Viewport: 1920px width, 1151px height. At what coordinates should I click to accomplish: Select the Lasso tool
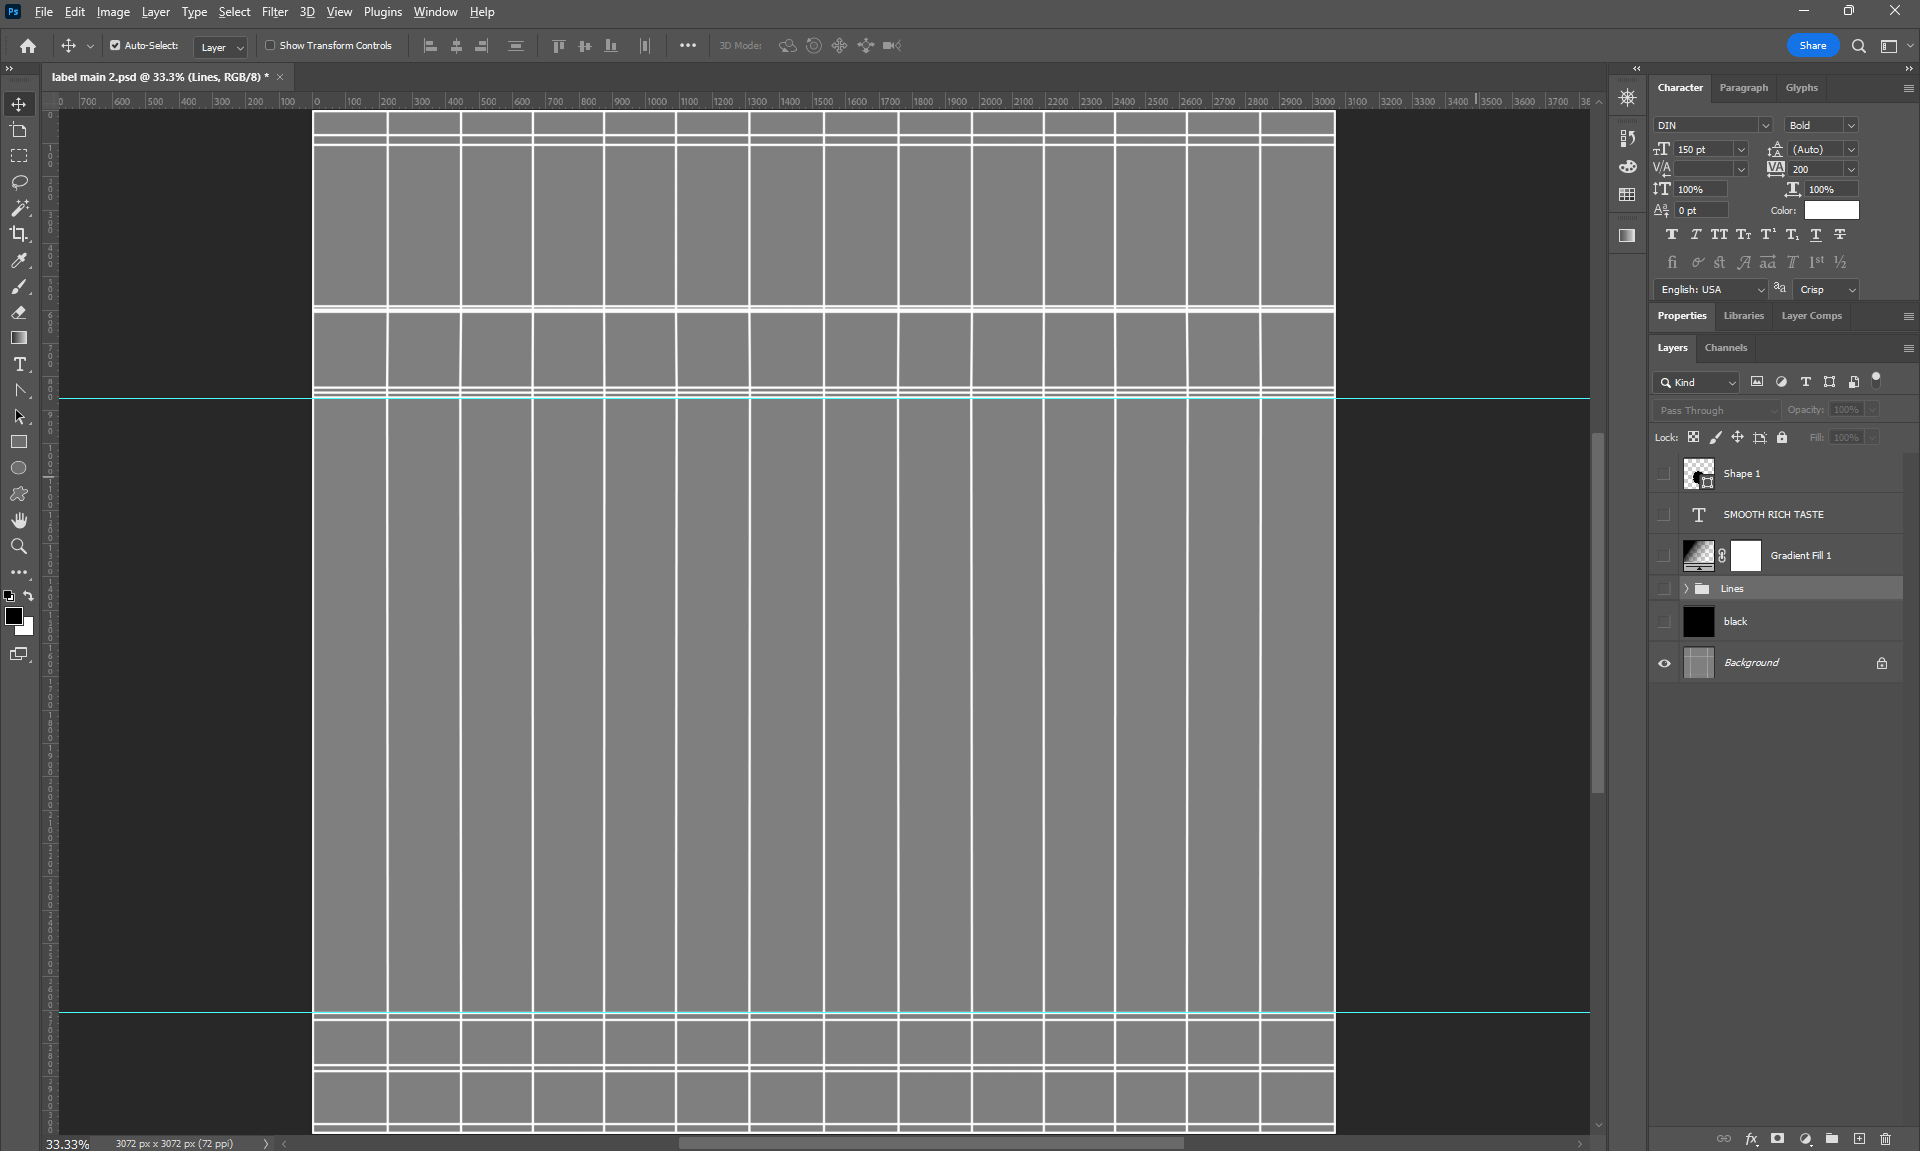(19, 182)
